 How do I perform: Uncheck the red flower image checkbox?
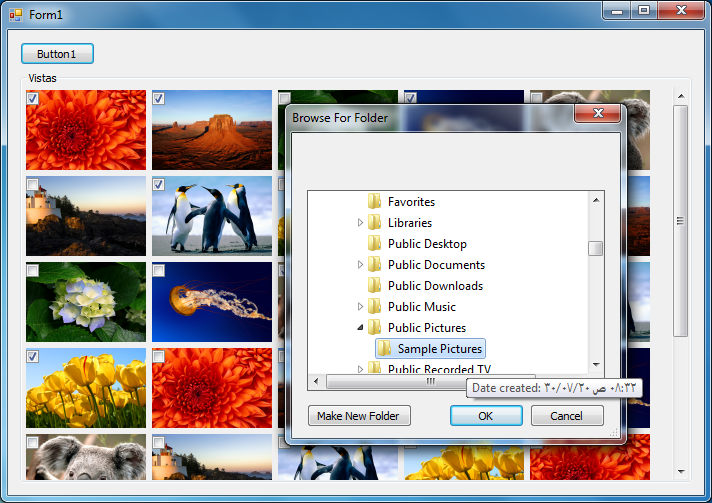tap(33, 99)
